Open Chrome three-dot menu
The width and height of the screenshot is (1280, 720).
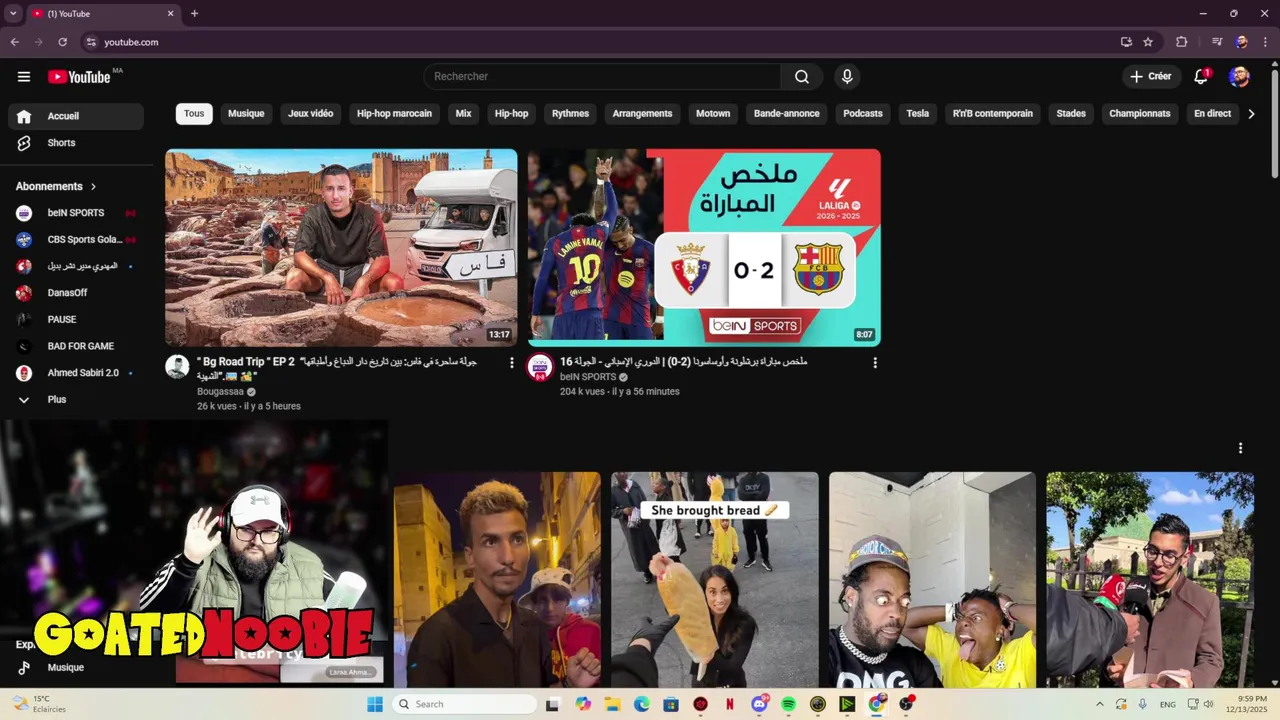click(1265, 42)
